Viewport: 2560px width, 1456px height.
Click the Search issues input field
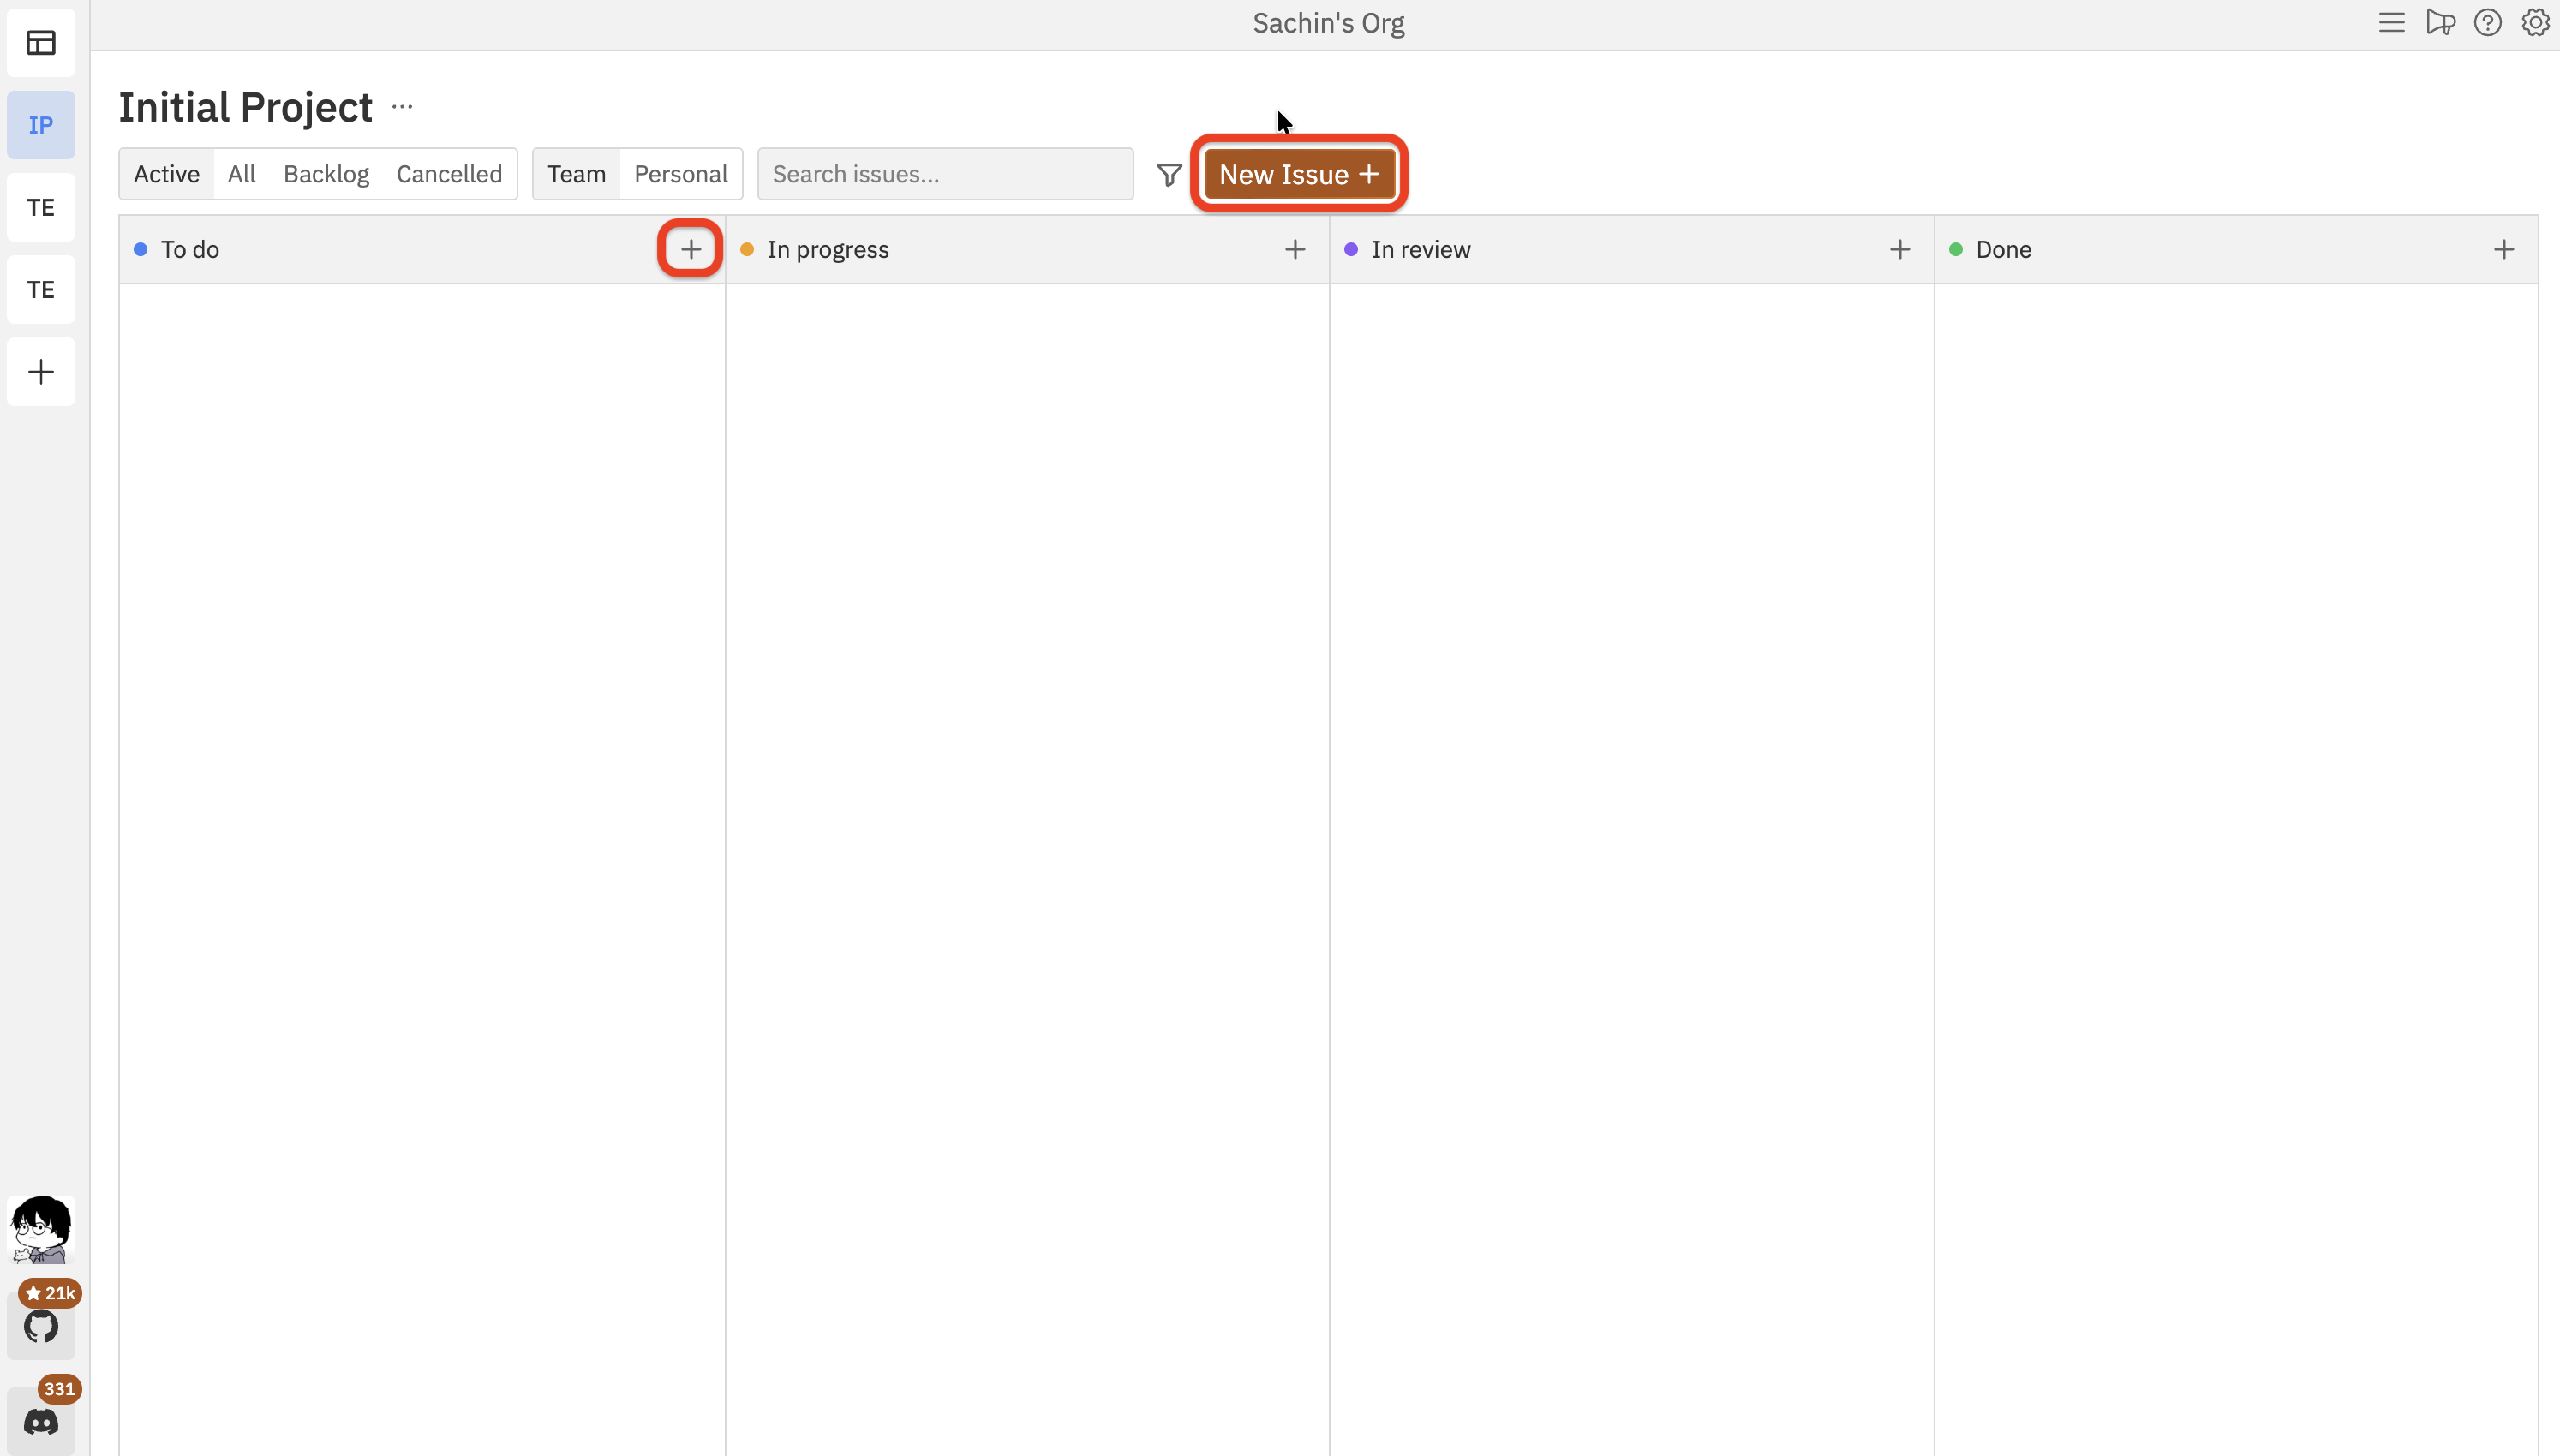[944, 173]
